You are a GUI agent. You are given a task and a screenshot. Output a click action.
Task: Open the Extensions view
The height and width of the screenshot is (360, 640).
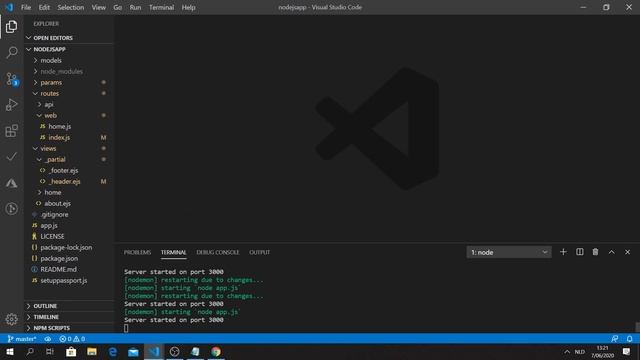tap(11, 131)
